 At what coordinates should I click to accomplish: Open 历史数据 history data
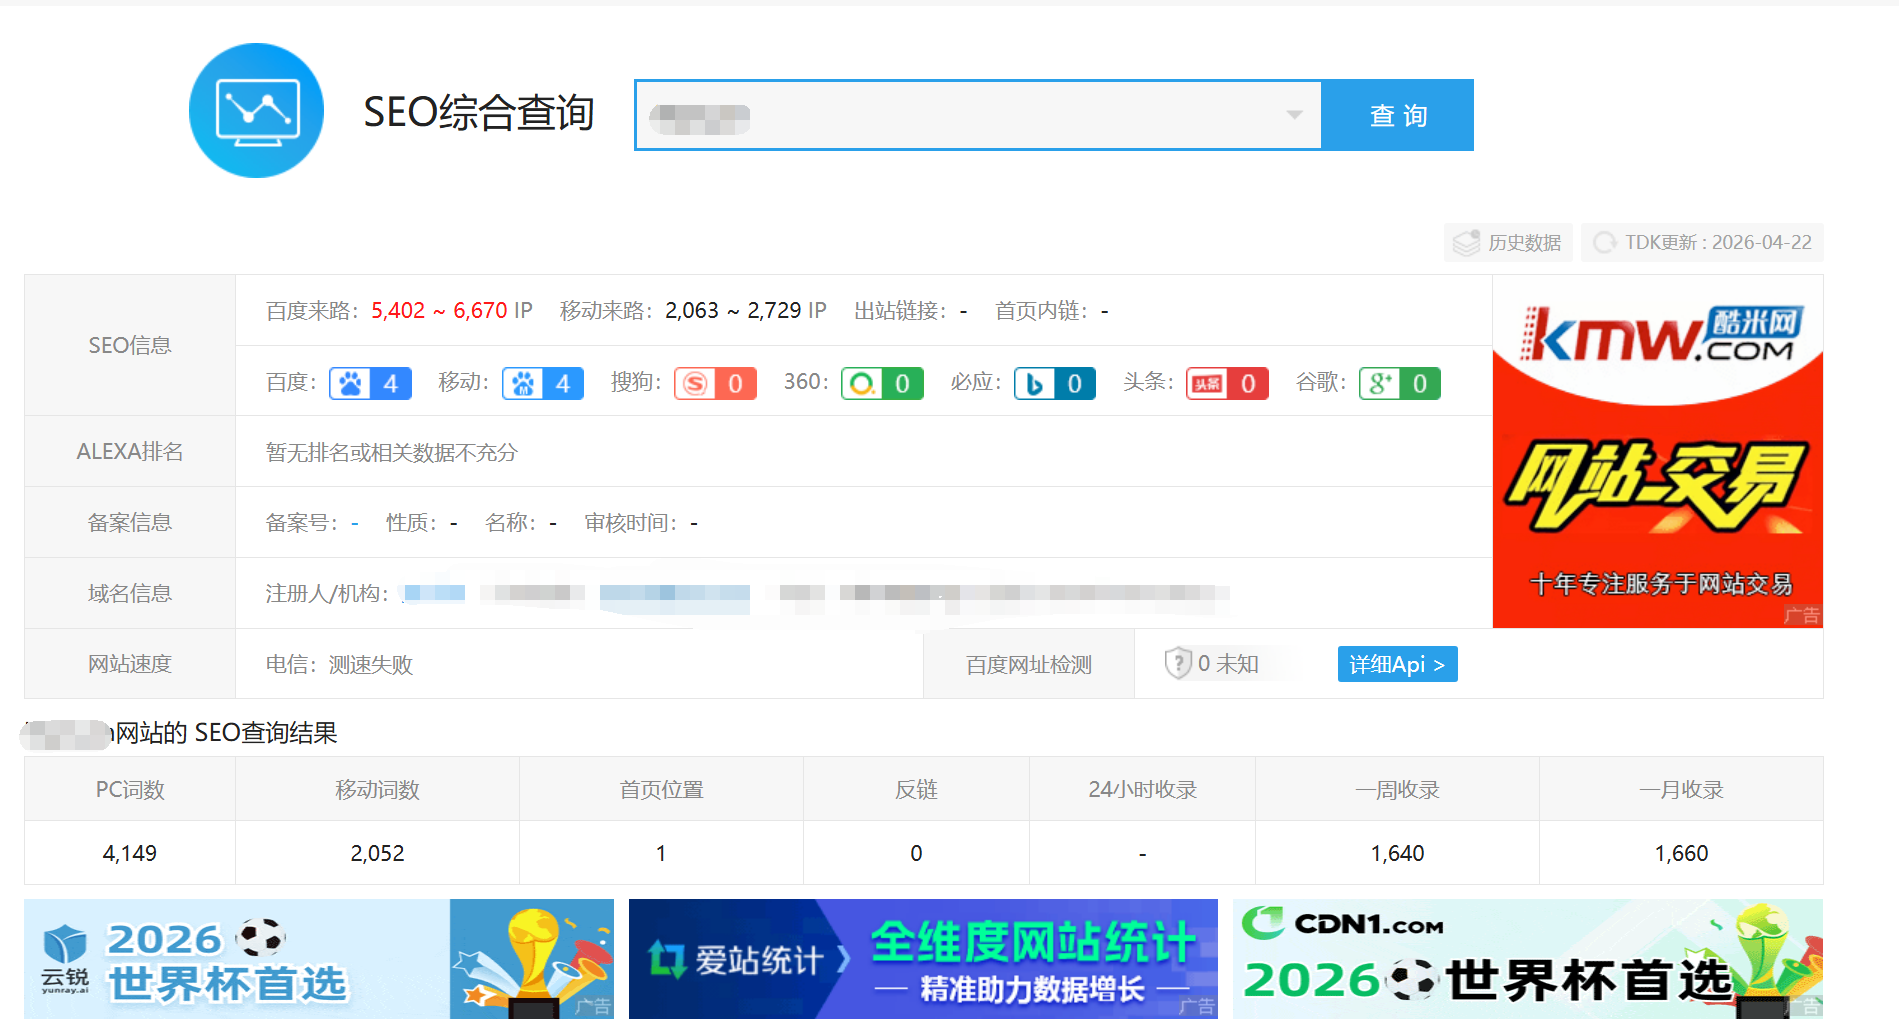coord(1508,243)
